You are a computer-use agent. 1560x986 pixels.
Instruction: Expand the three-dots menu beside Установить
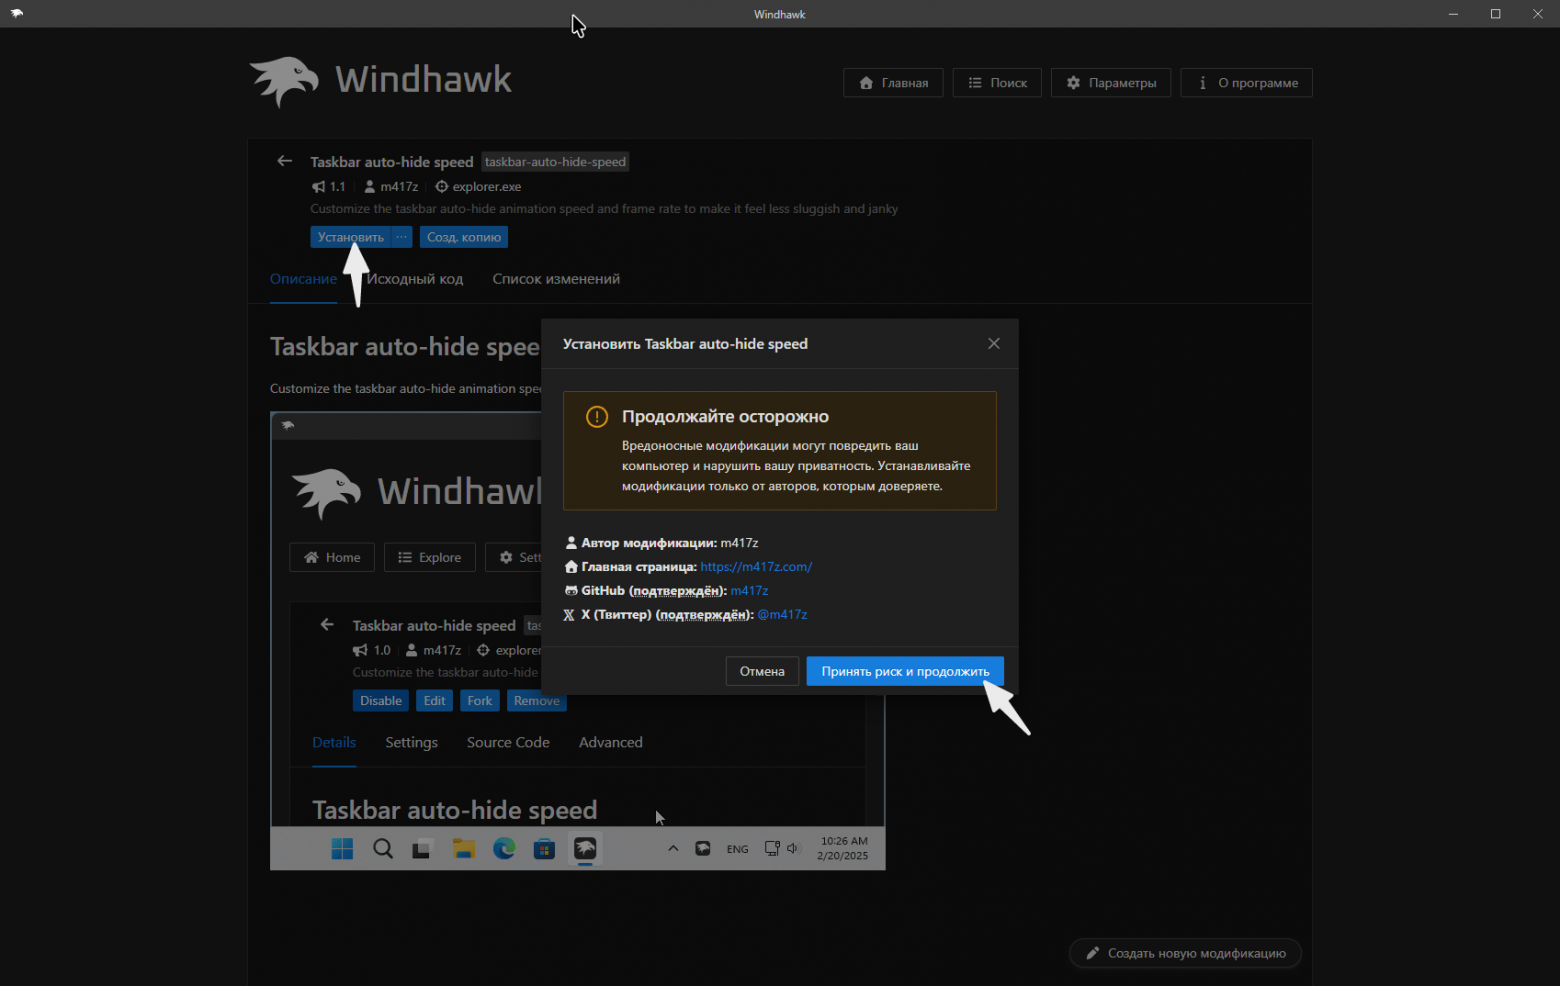coord(401,237)
